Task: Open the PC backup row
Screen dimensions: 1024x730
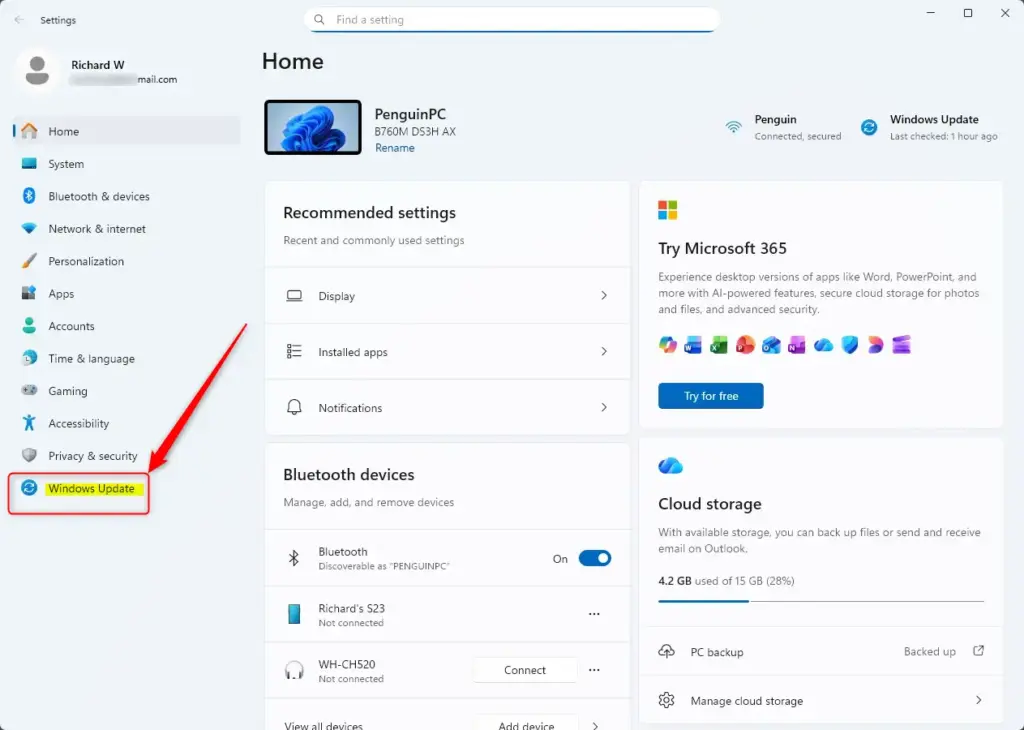Action: tap(821, 651)
